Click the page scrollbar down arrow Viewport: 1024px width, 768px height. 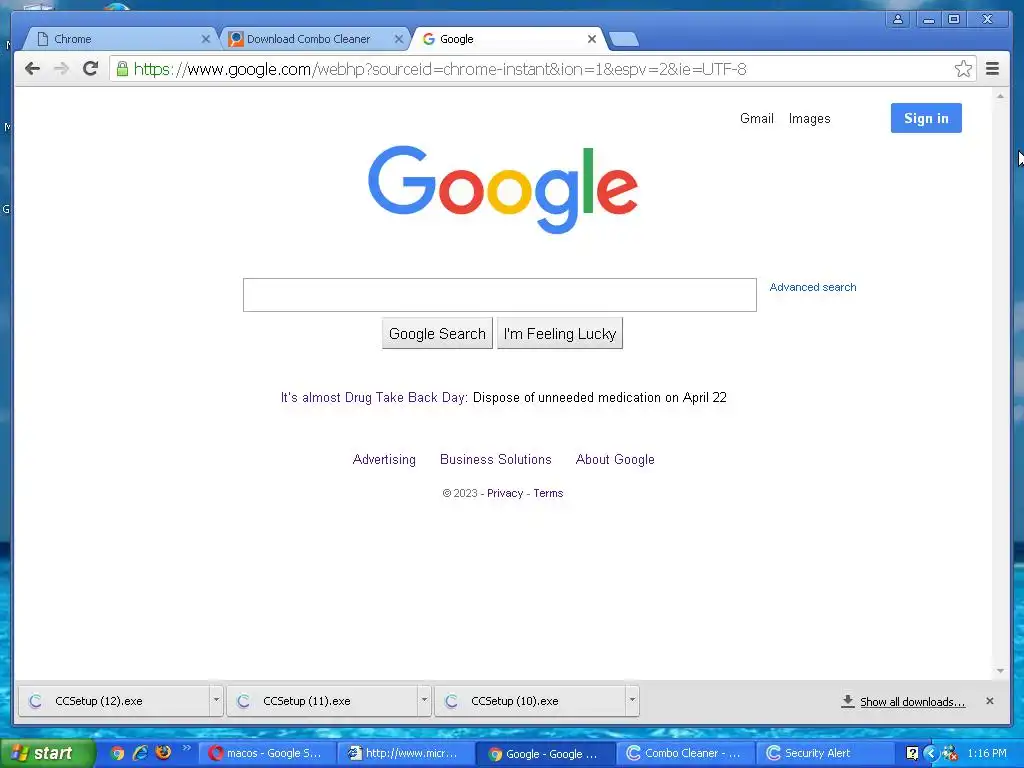[x=1000, y=671]
